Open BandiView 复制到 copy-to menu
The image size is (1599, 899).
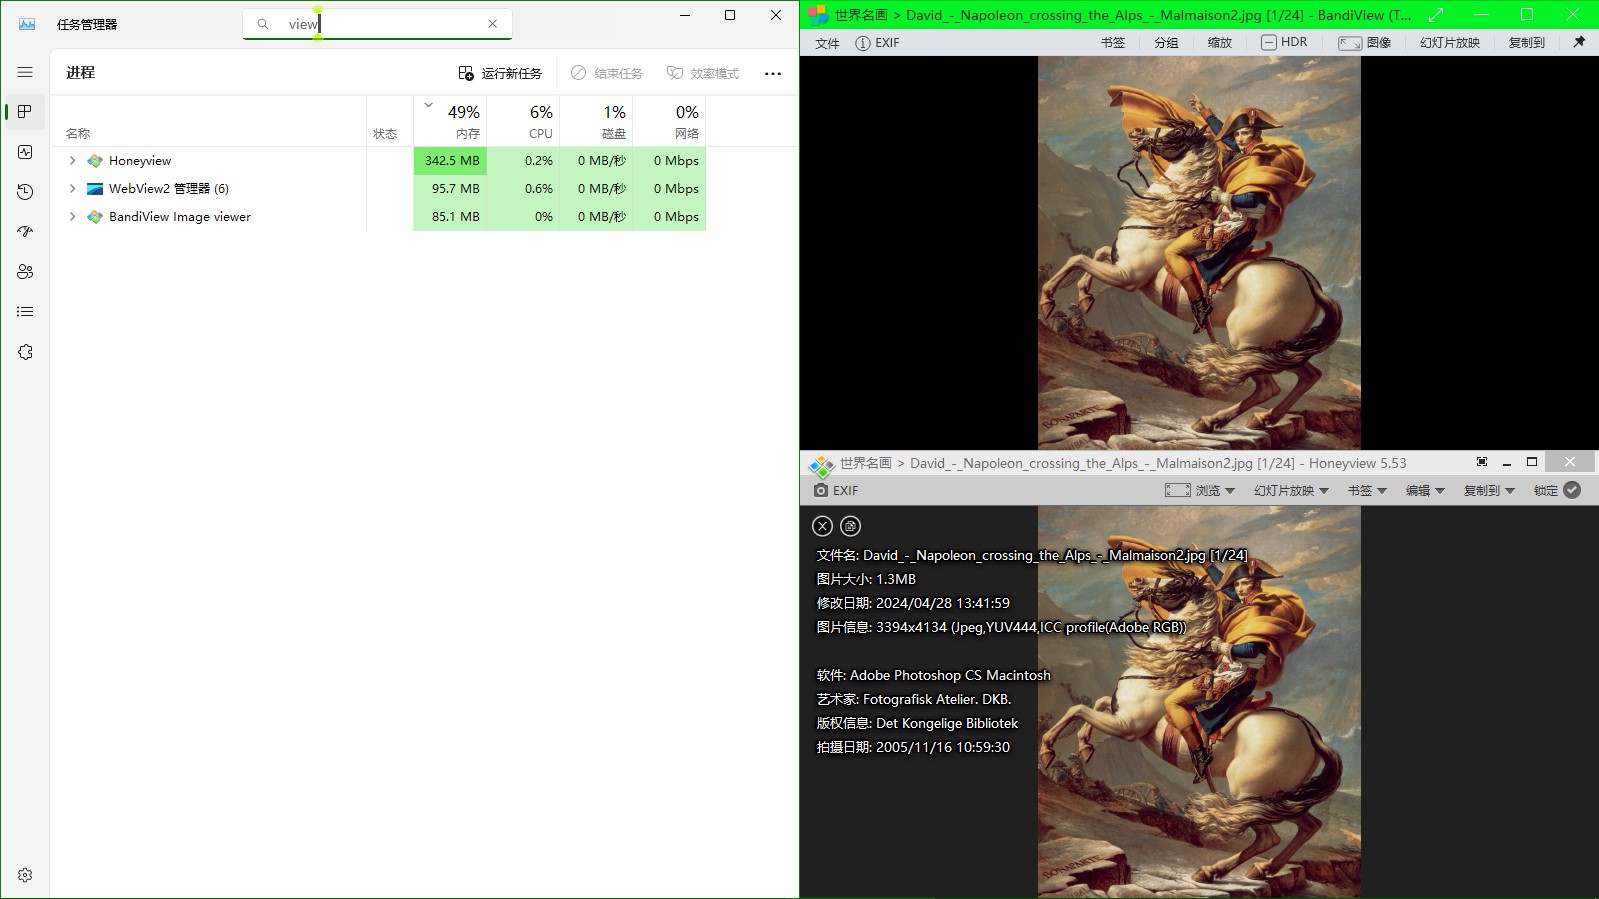(1527, 43)
